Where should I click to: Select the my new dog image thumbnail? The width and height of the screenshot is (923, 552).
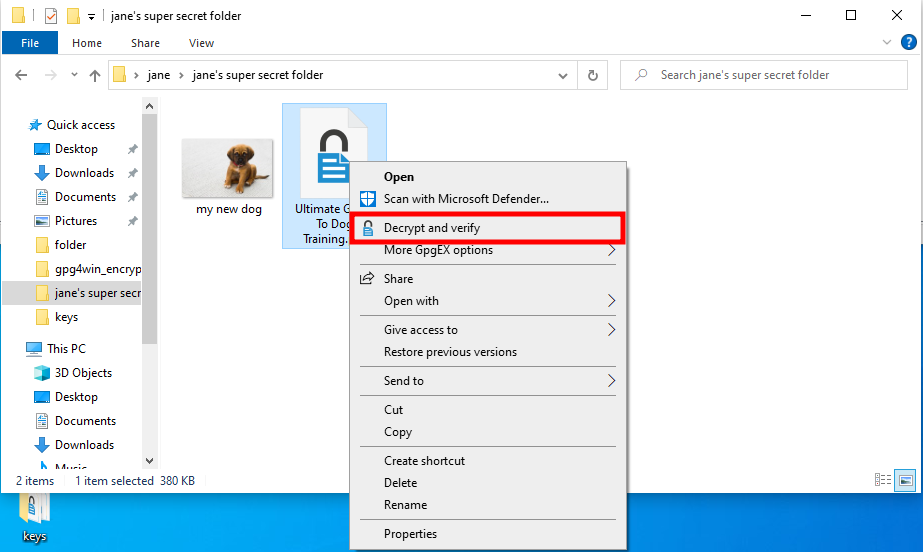click(227, 168)
